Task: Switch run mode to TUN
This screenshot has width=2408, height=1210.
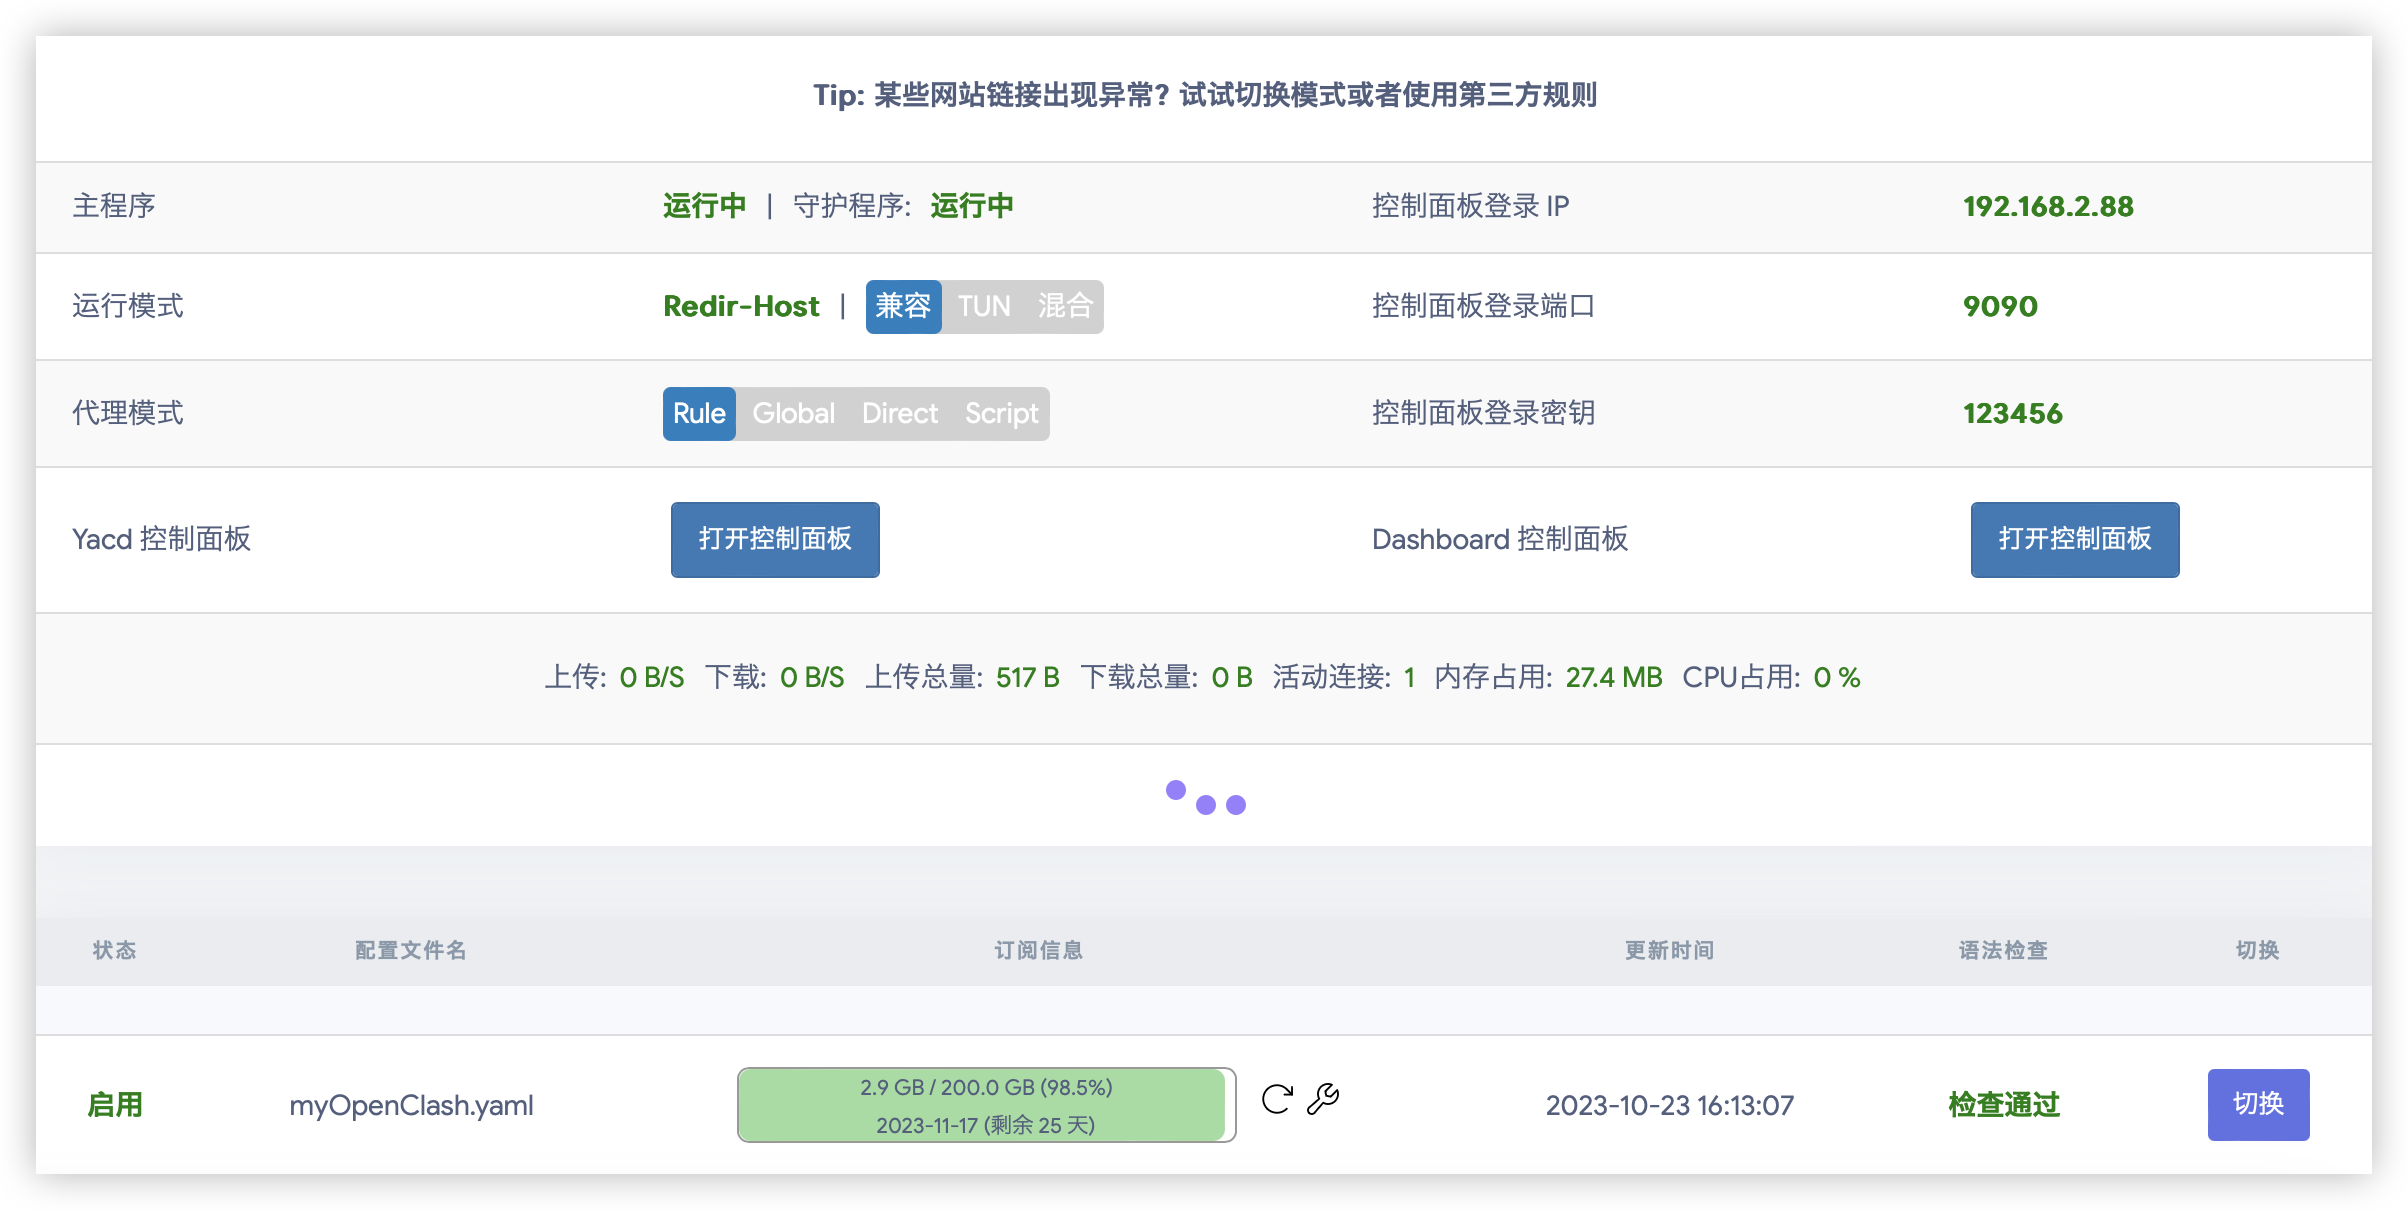Action: coord(984,306)
